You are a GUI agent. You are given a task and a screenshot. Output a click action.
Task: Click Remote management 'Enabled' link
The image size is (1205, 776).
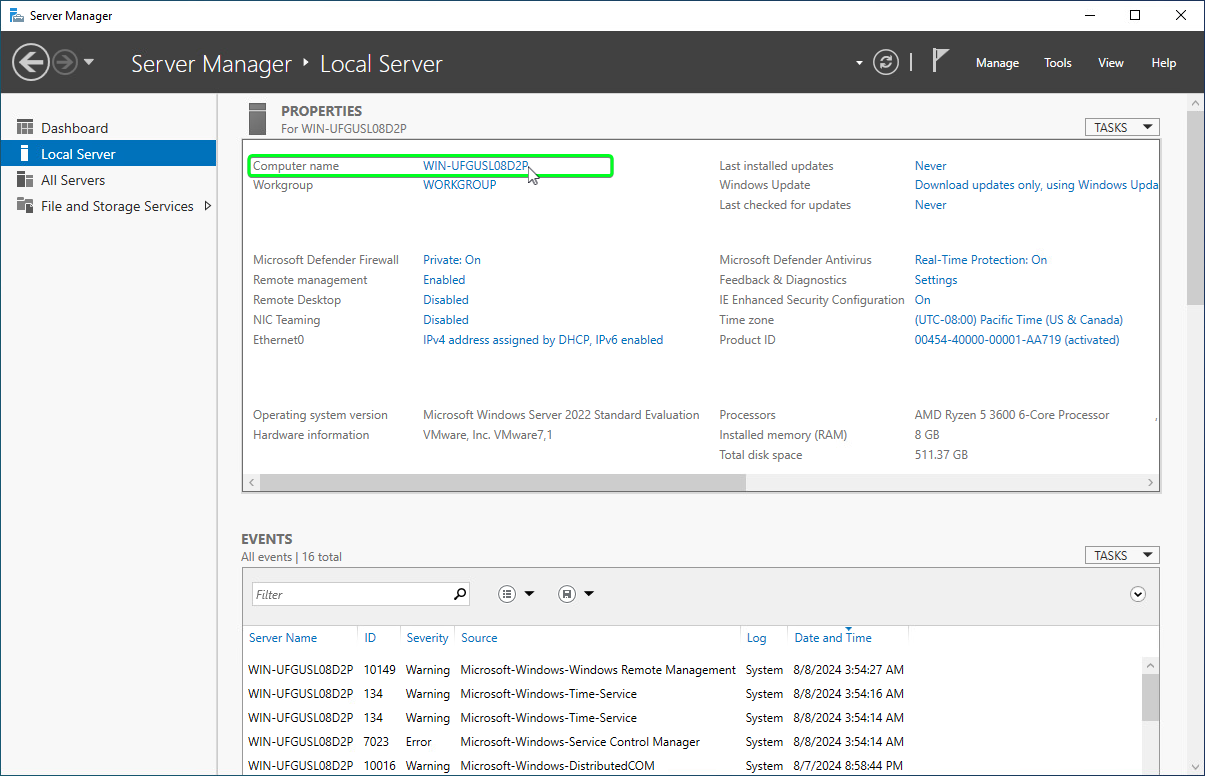pyautogui.click(x=444, y=280)
